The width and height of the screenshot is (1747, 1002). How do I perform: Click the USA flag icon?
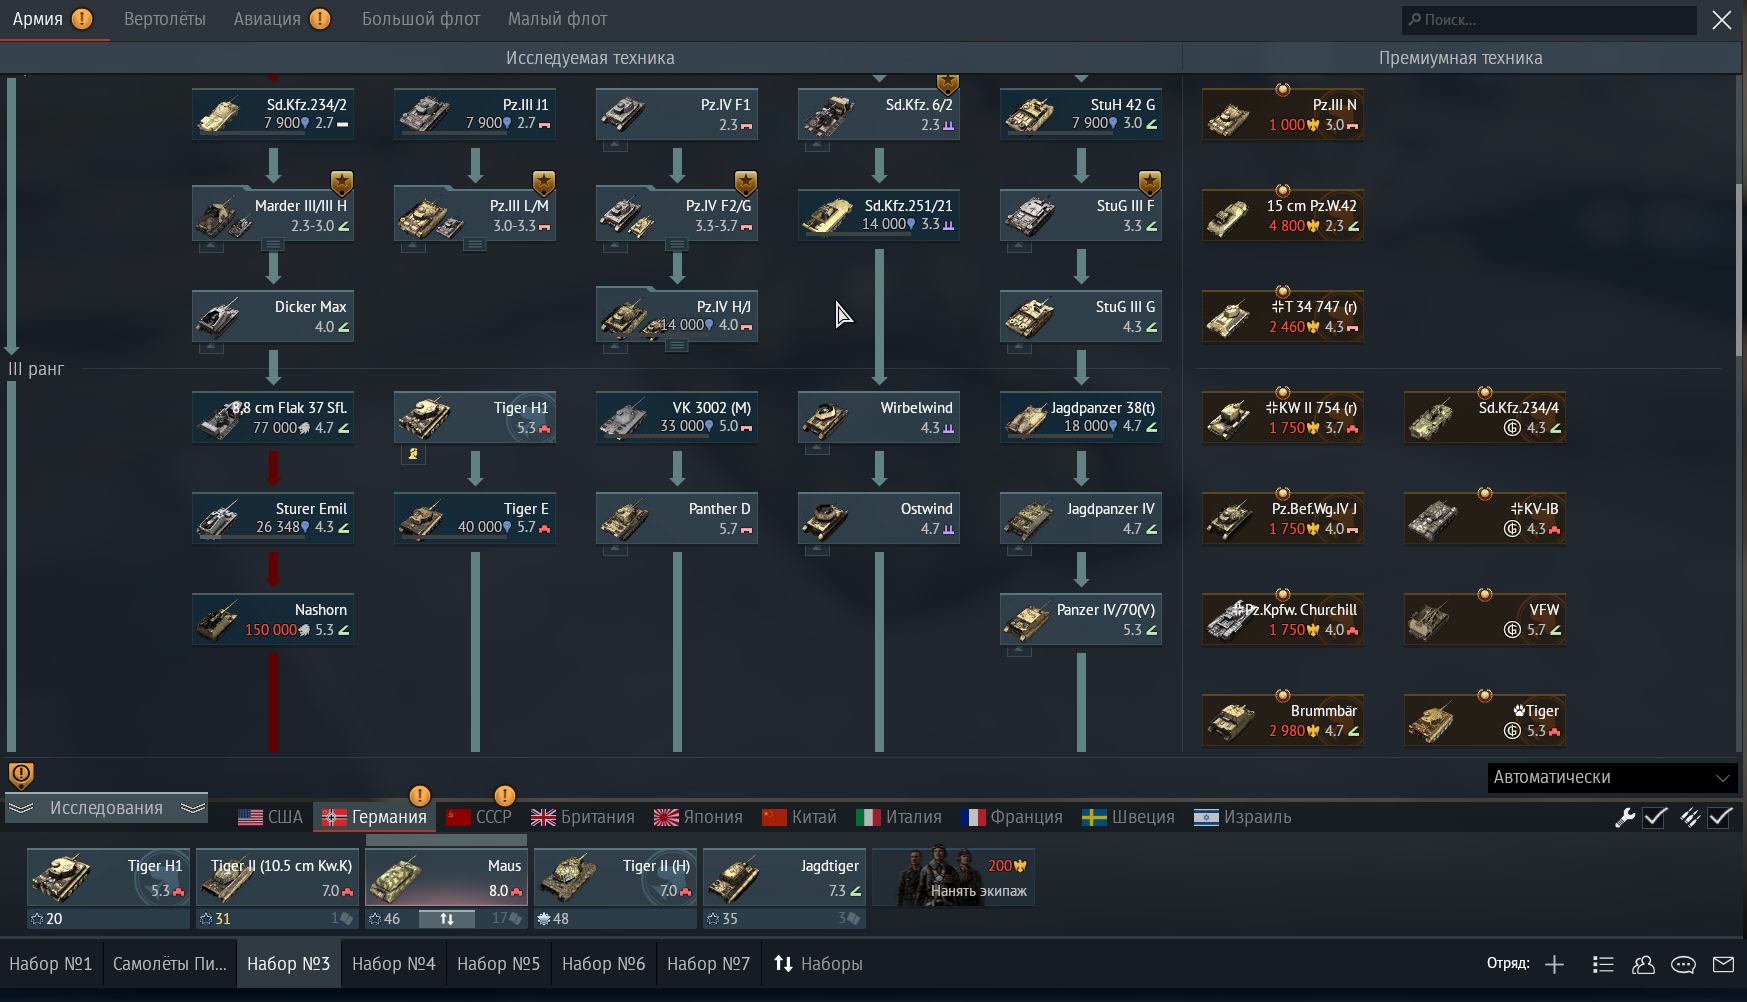pyautogui.click(x=250, y=817)
